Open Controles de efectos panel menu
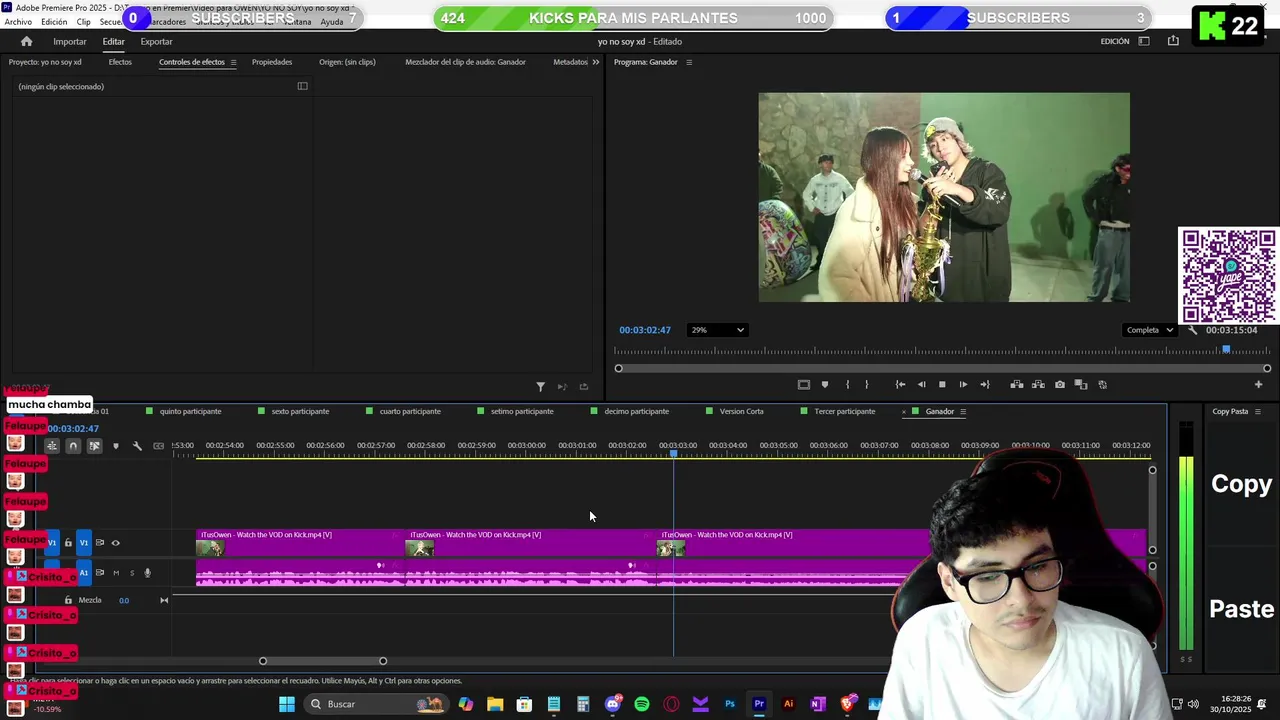The width and height of the screenshot is (1280, 720). pyautogui.click(x=233, y=62)
